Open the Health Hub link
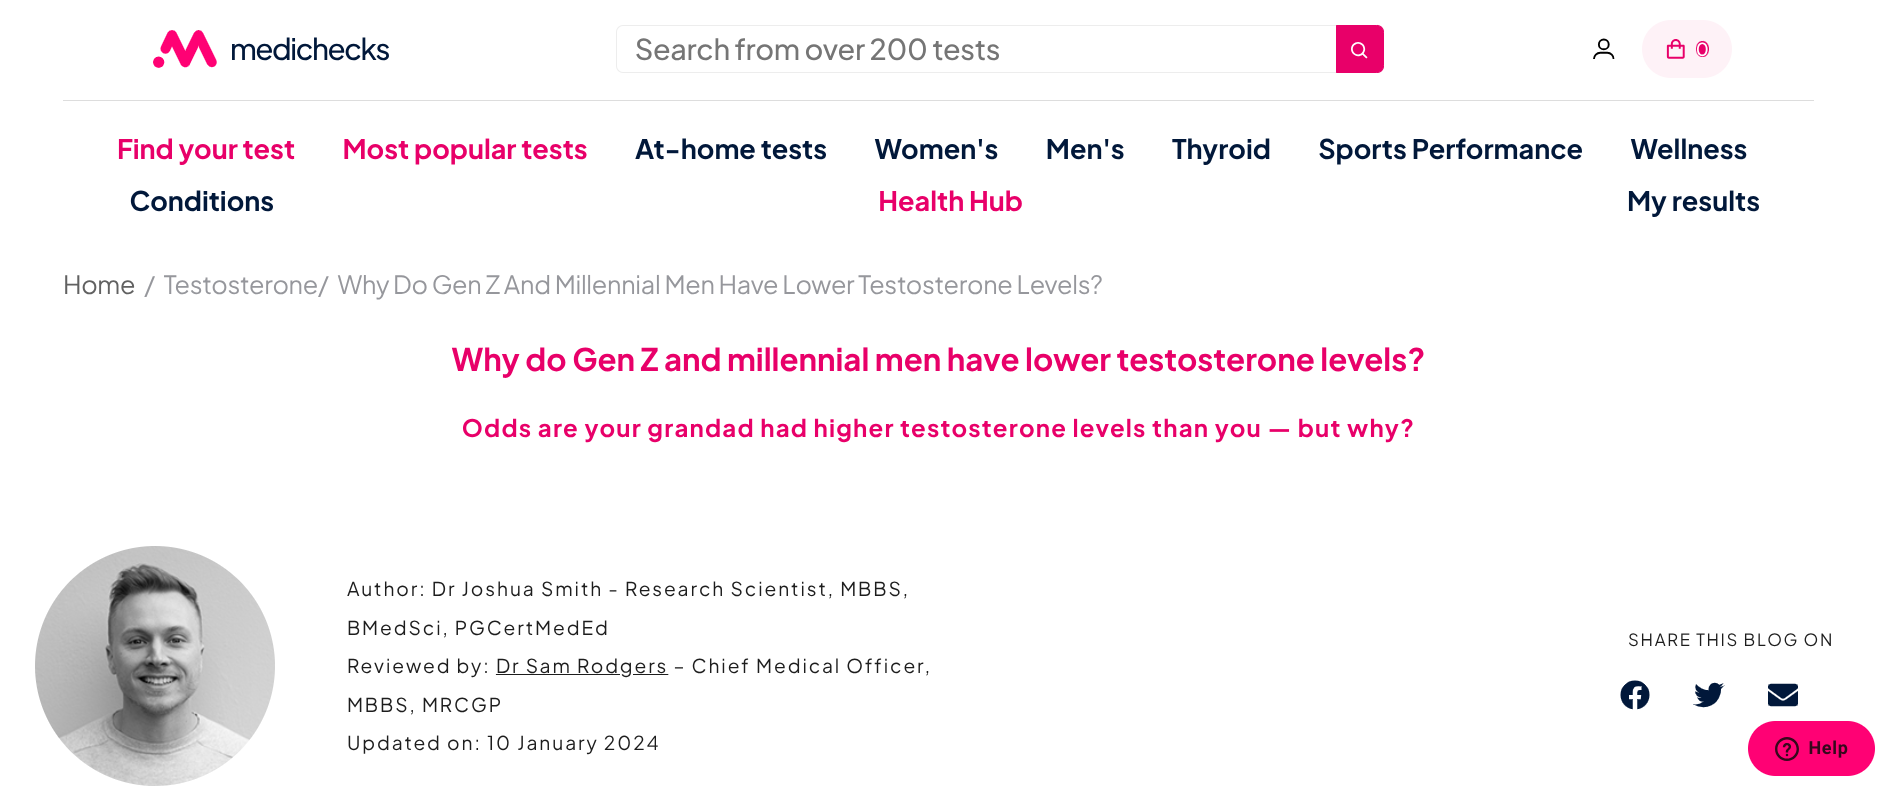 point(950,201)
